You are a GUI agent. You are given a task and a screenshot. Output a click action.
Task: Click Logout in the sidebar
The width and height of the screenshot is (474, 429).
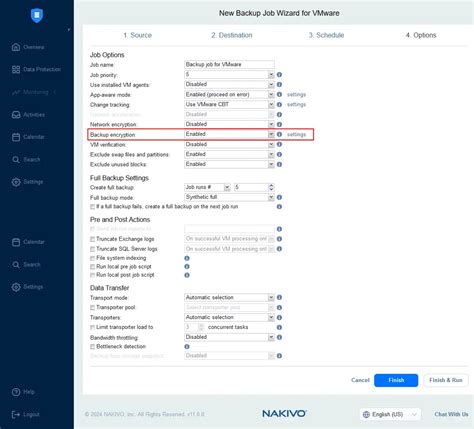[26, 414]
